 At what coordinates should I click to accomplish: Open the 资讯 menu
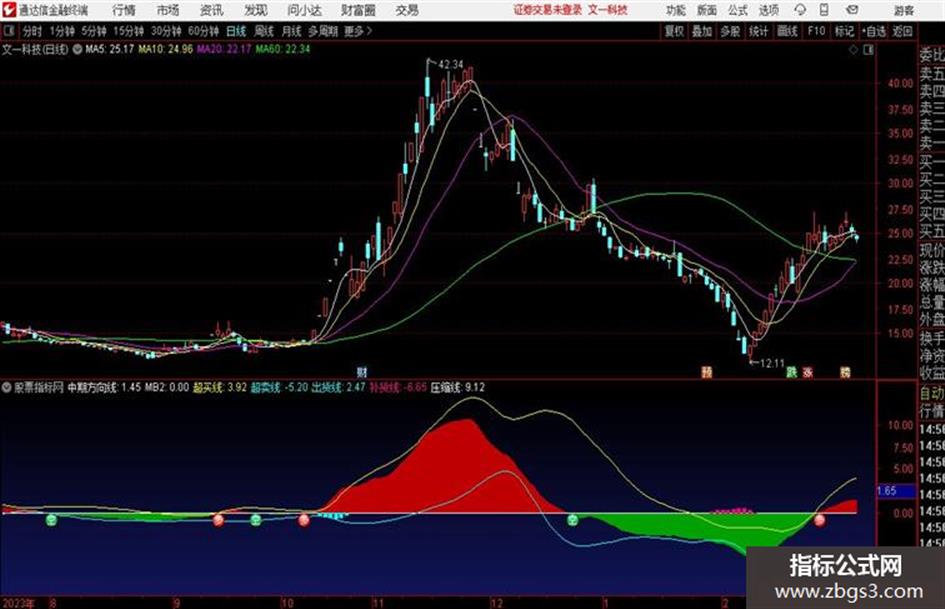[x=212, y=10]
